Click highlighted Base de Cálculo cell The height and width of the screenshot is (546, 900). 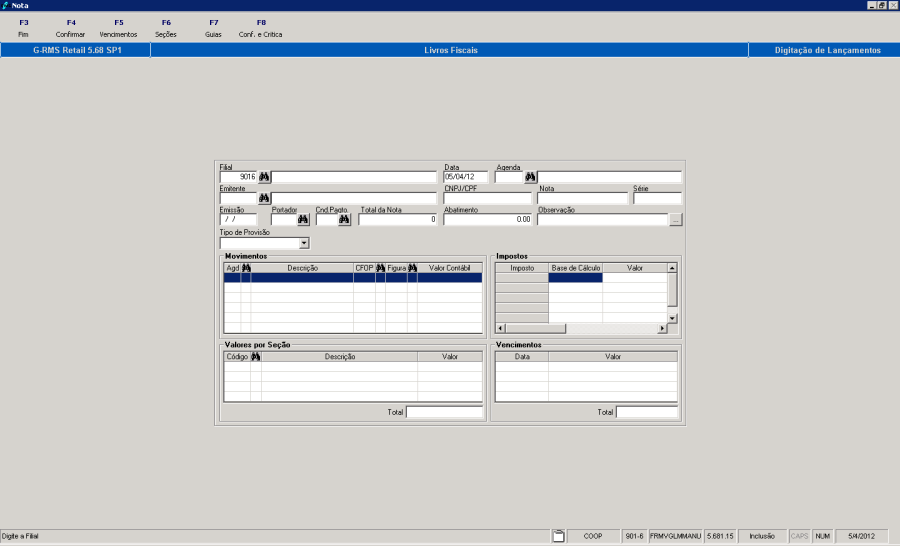[576, 278]
